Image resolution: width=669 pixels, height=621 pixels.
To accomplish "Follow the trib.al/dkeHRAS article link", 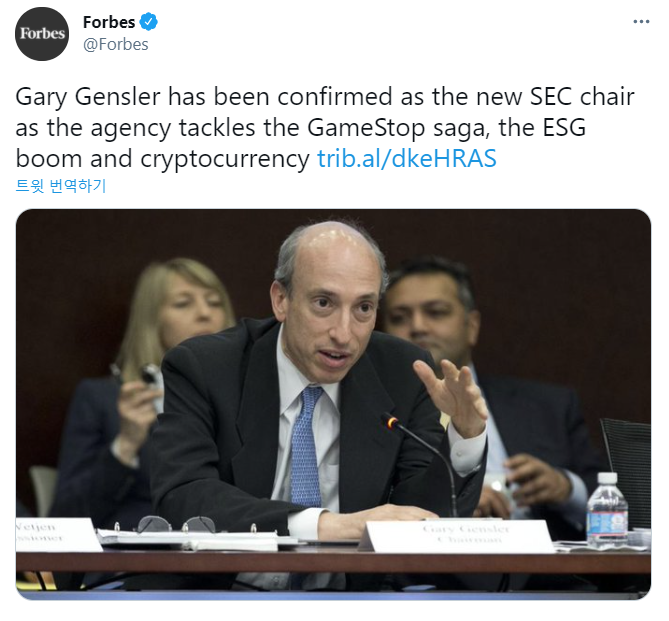I will tap(407, 158).
